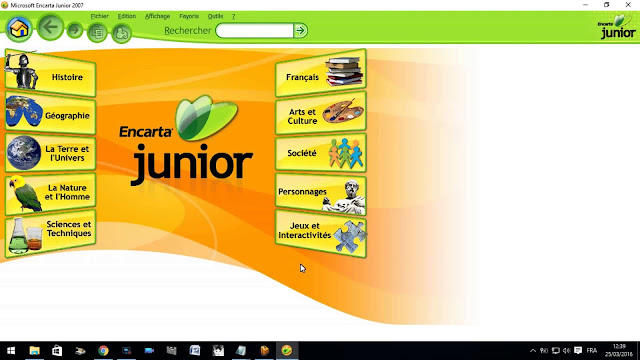Minimize the Encarta Junior window

coord(586,5)
